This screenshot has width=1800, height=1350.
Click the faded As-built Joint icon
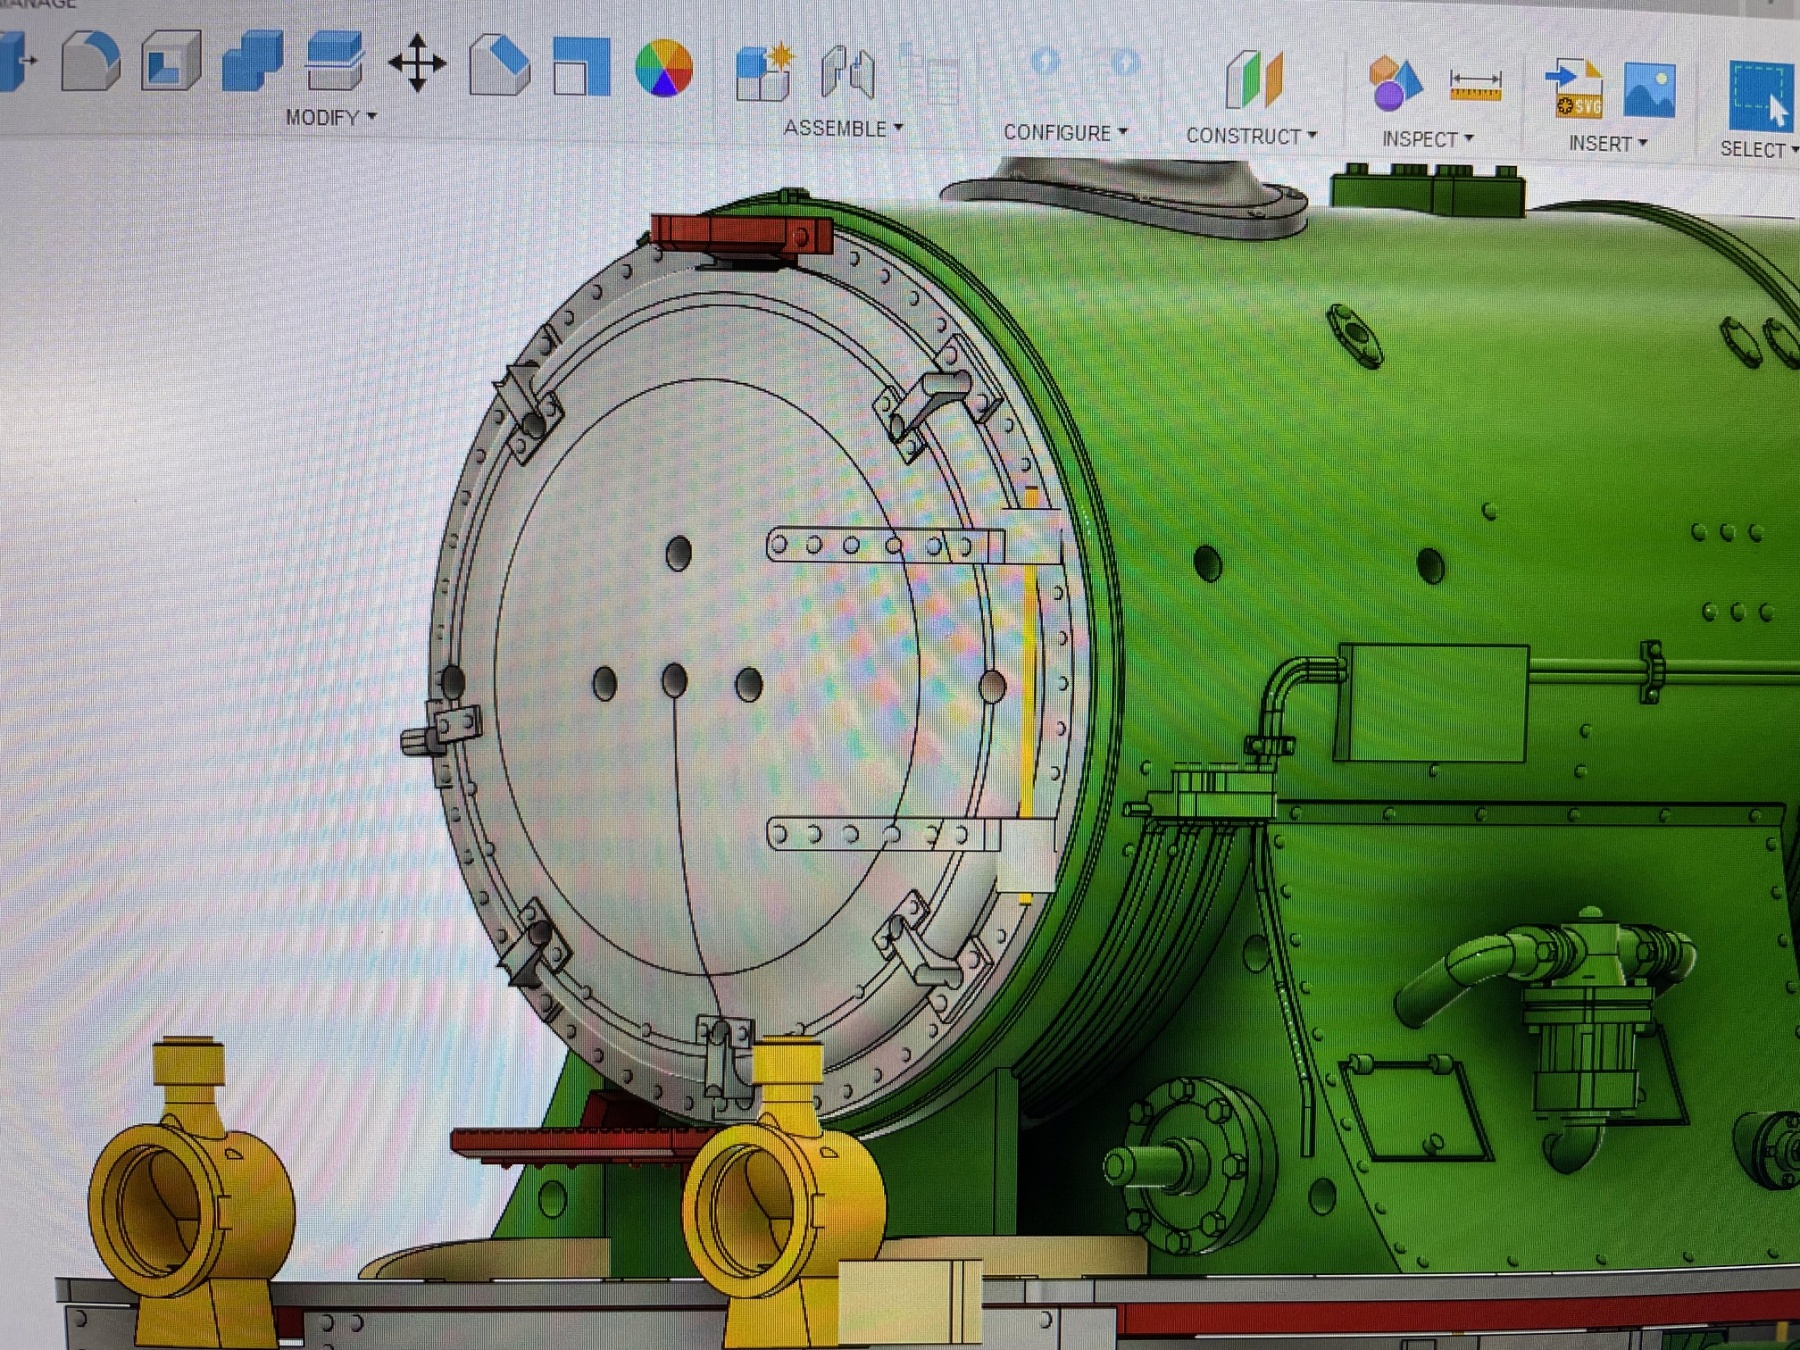pyautogui.click(x=929, y=74)
